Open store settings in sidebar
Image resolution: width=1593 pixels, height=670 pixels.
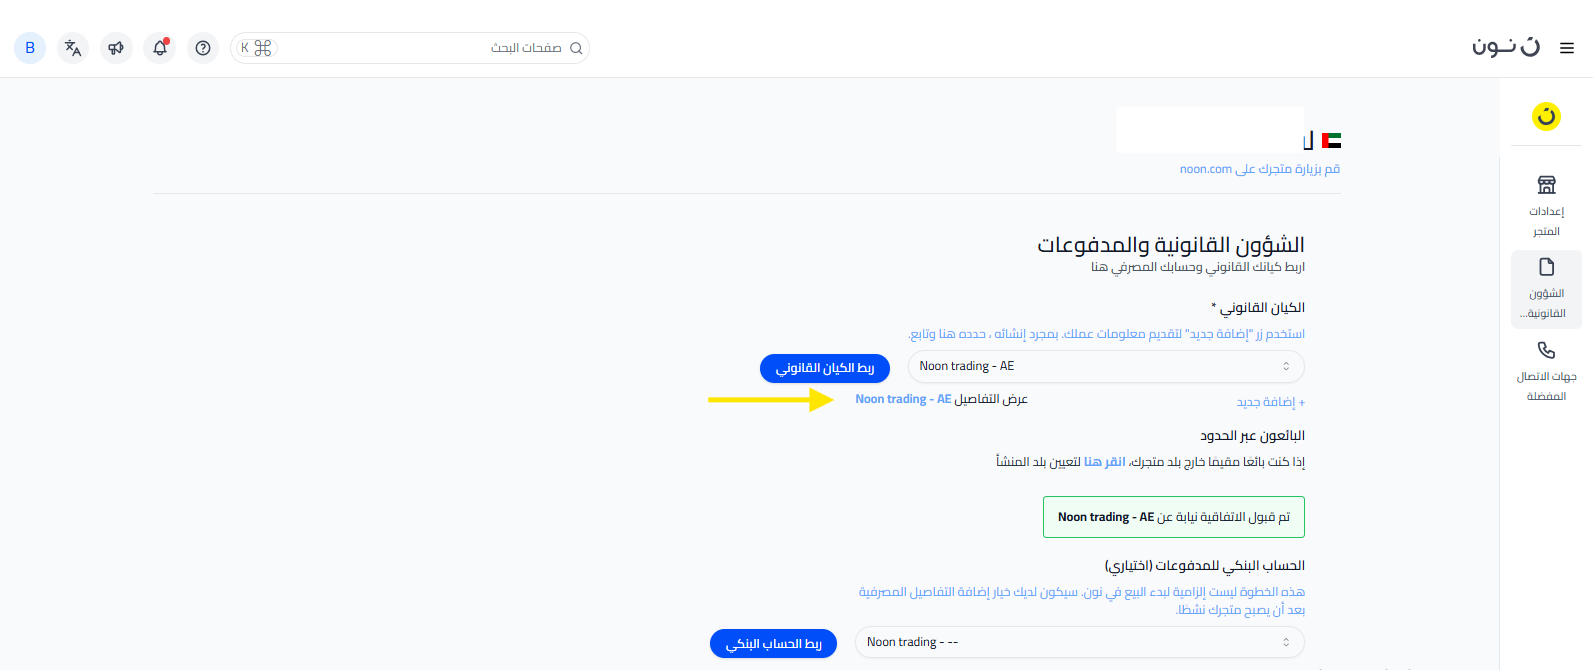pos(1546,206)
